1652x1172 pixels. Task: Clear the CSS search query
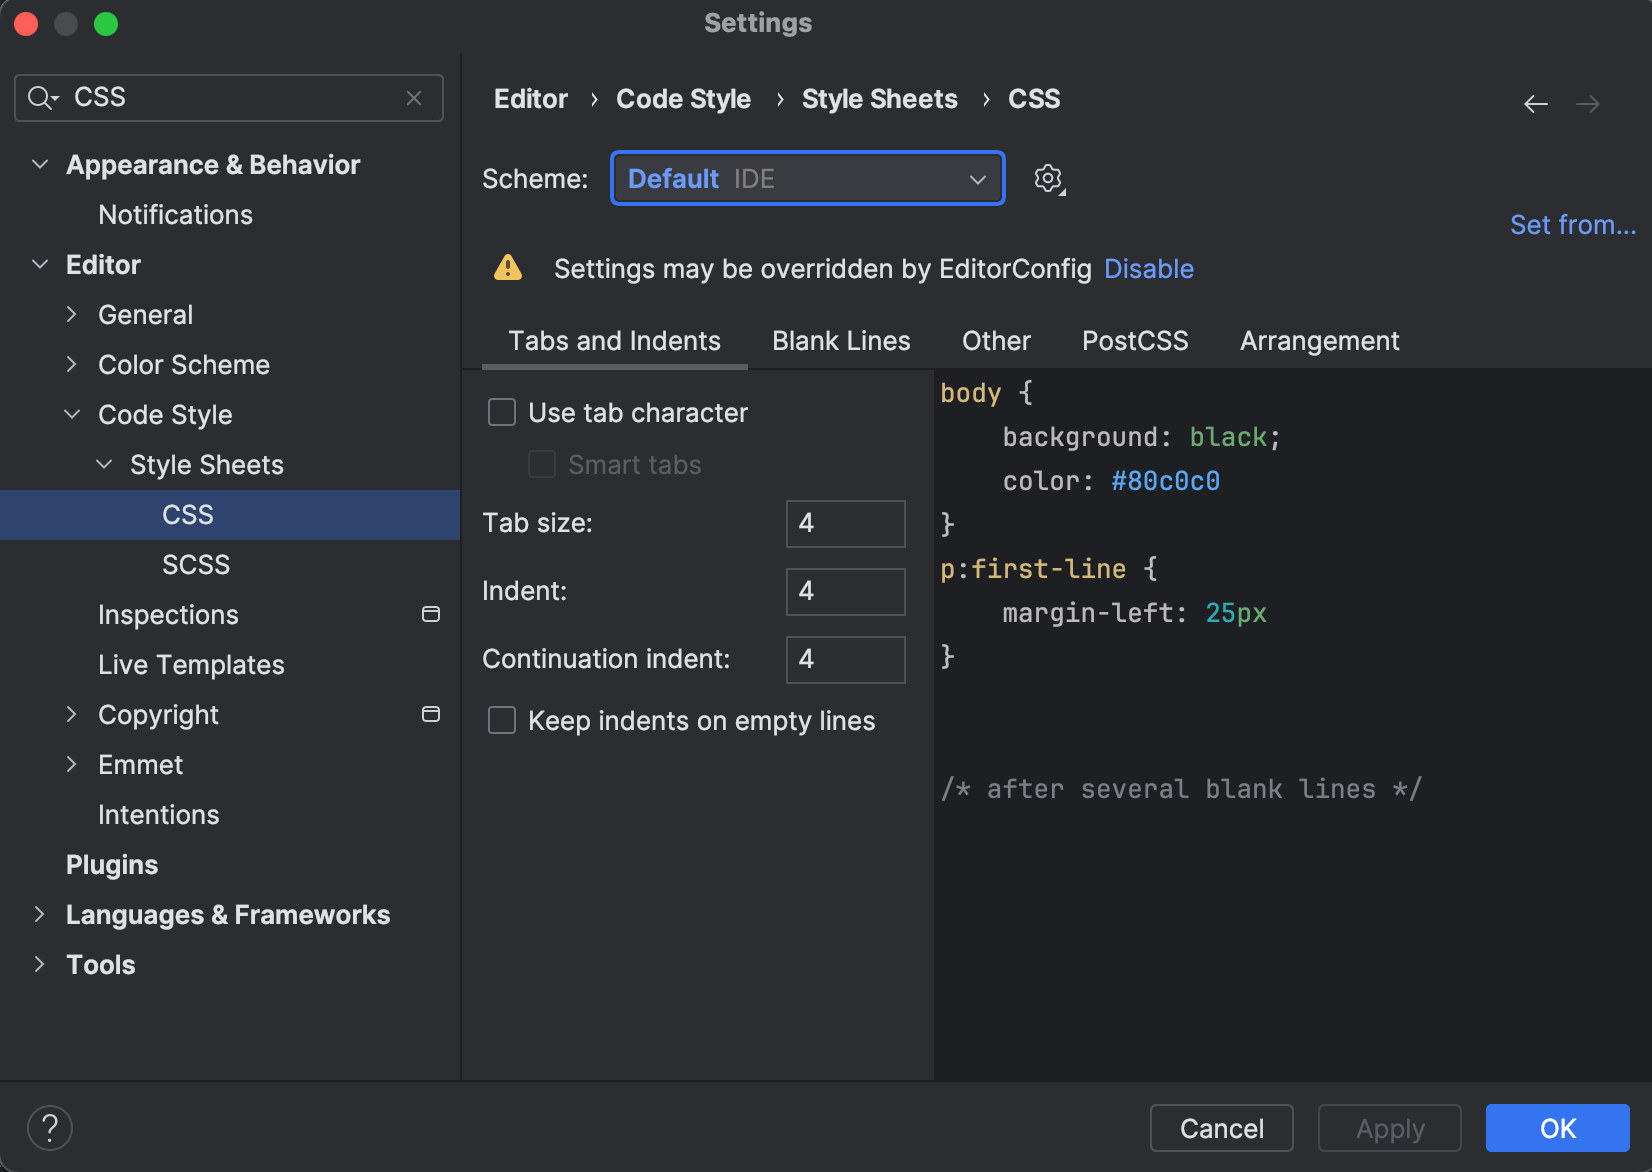(414, 98)
